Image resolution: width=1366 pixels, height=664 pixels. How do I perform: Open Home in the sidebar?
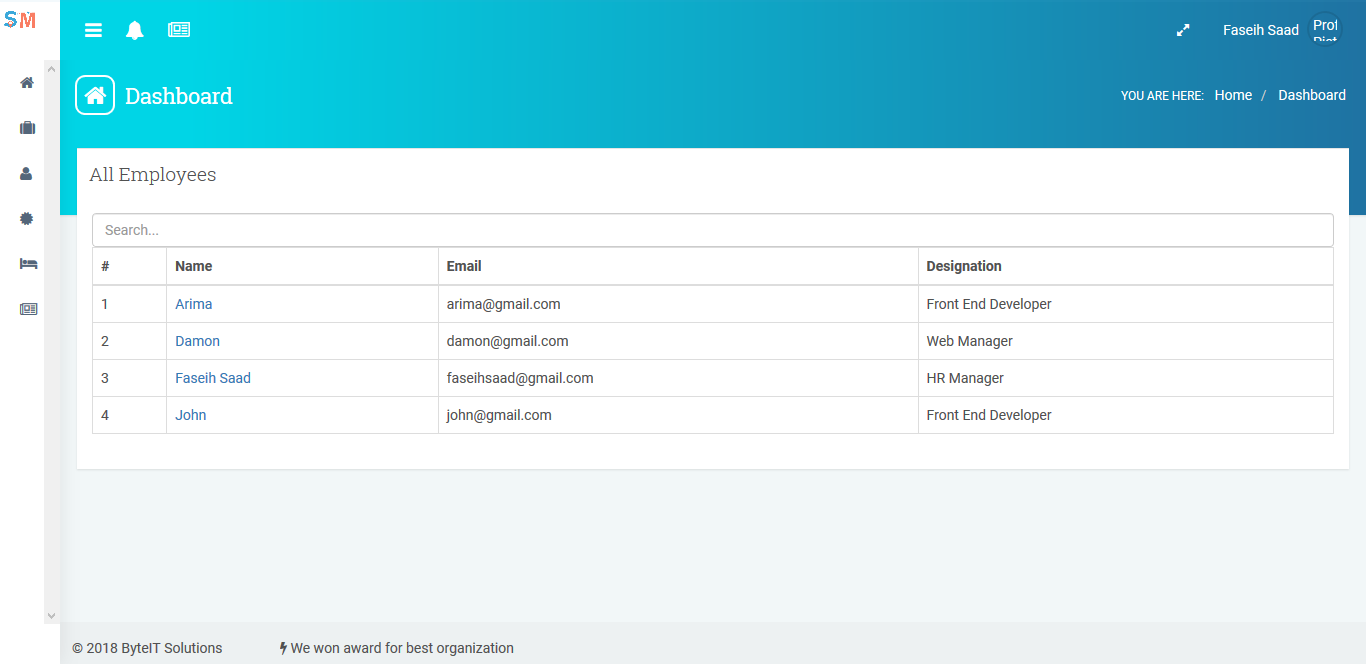[27, 83]
